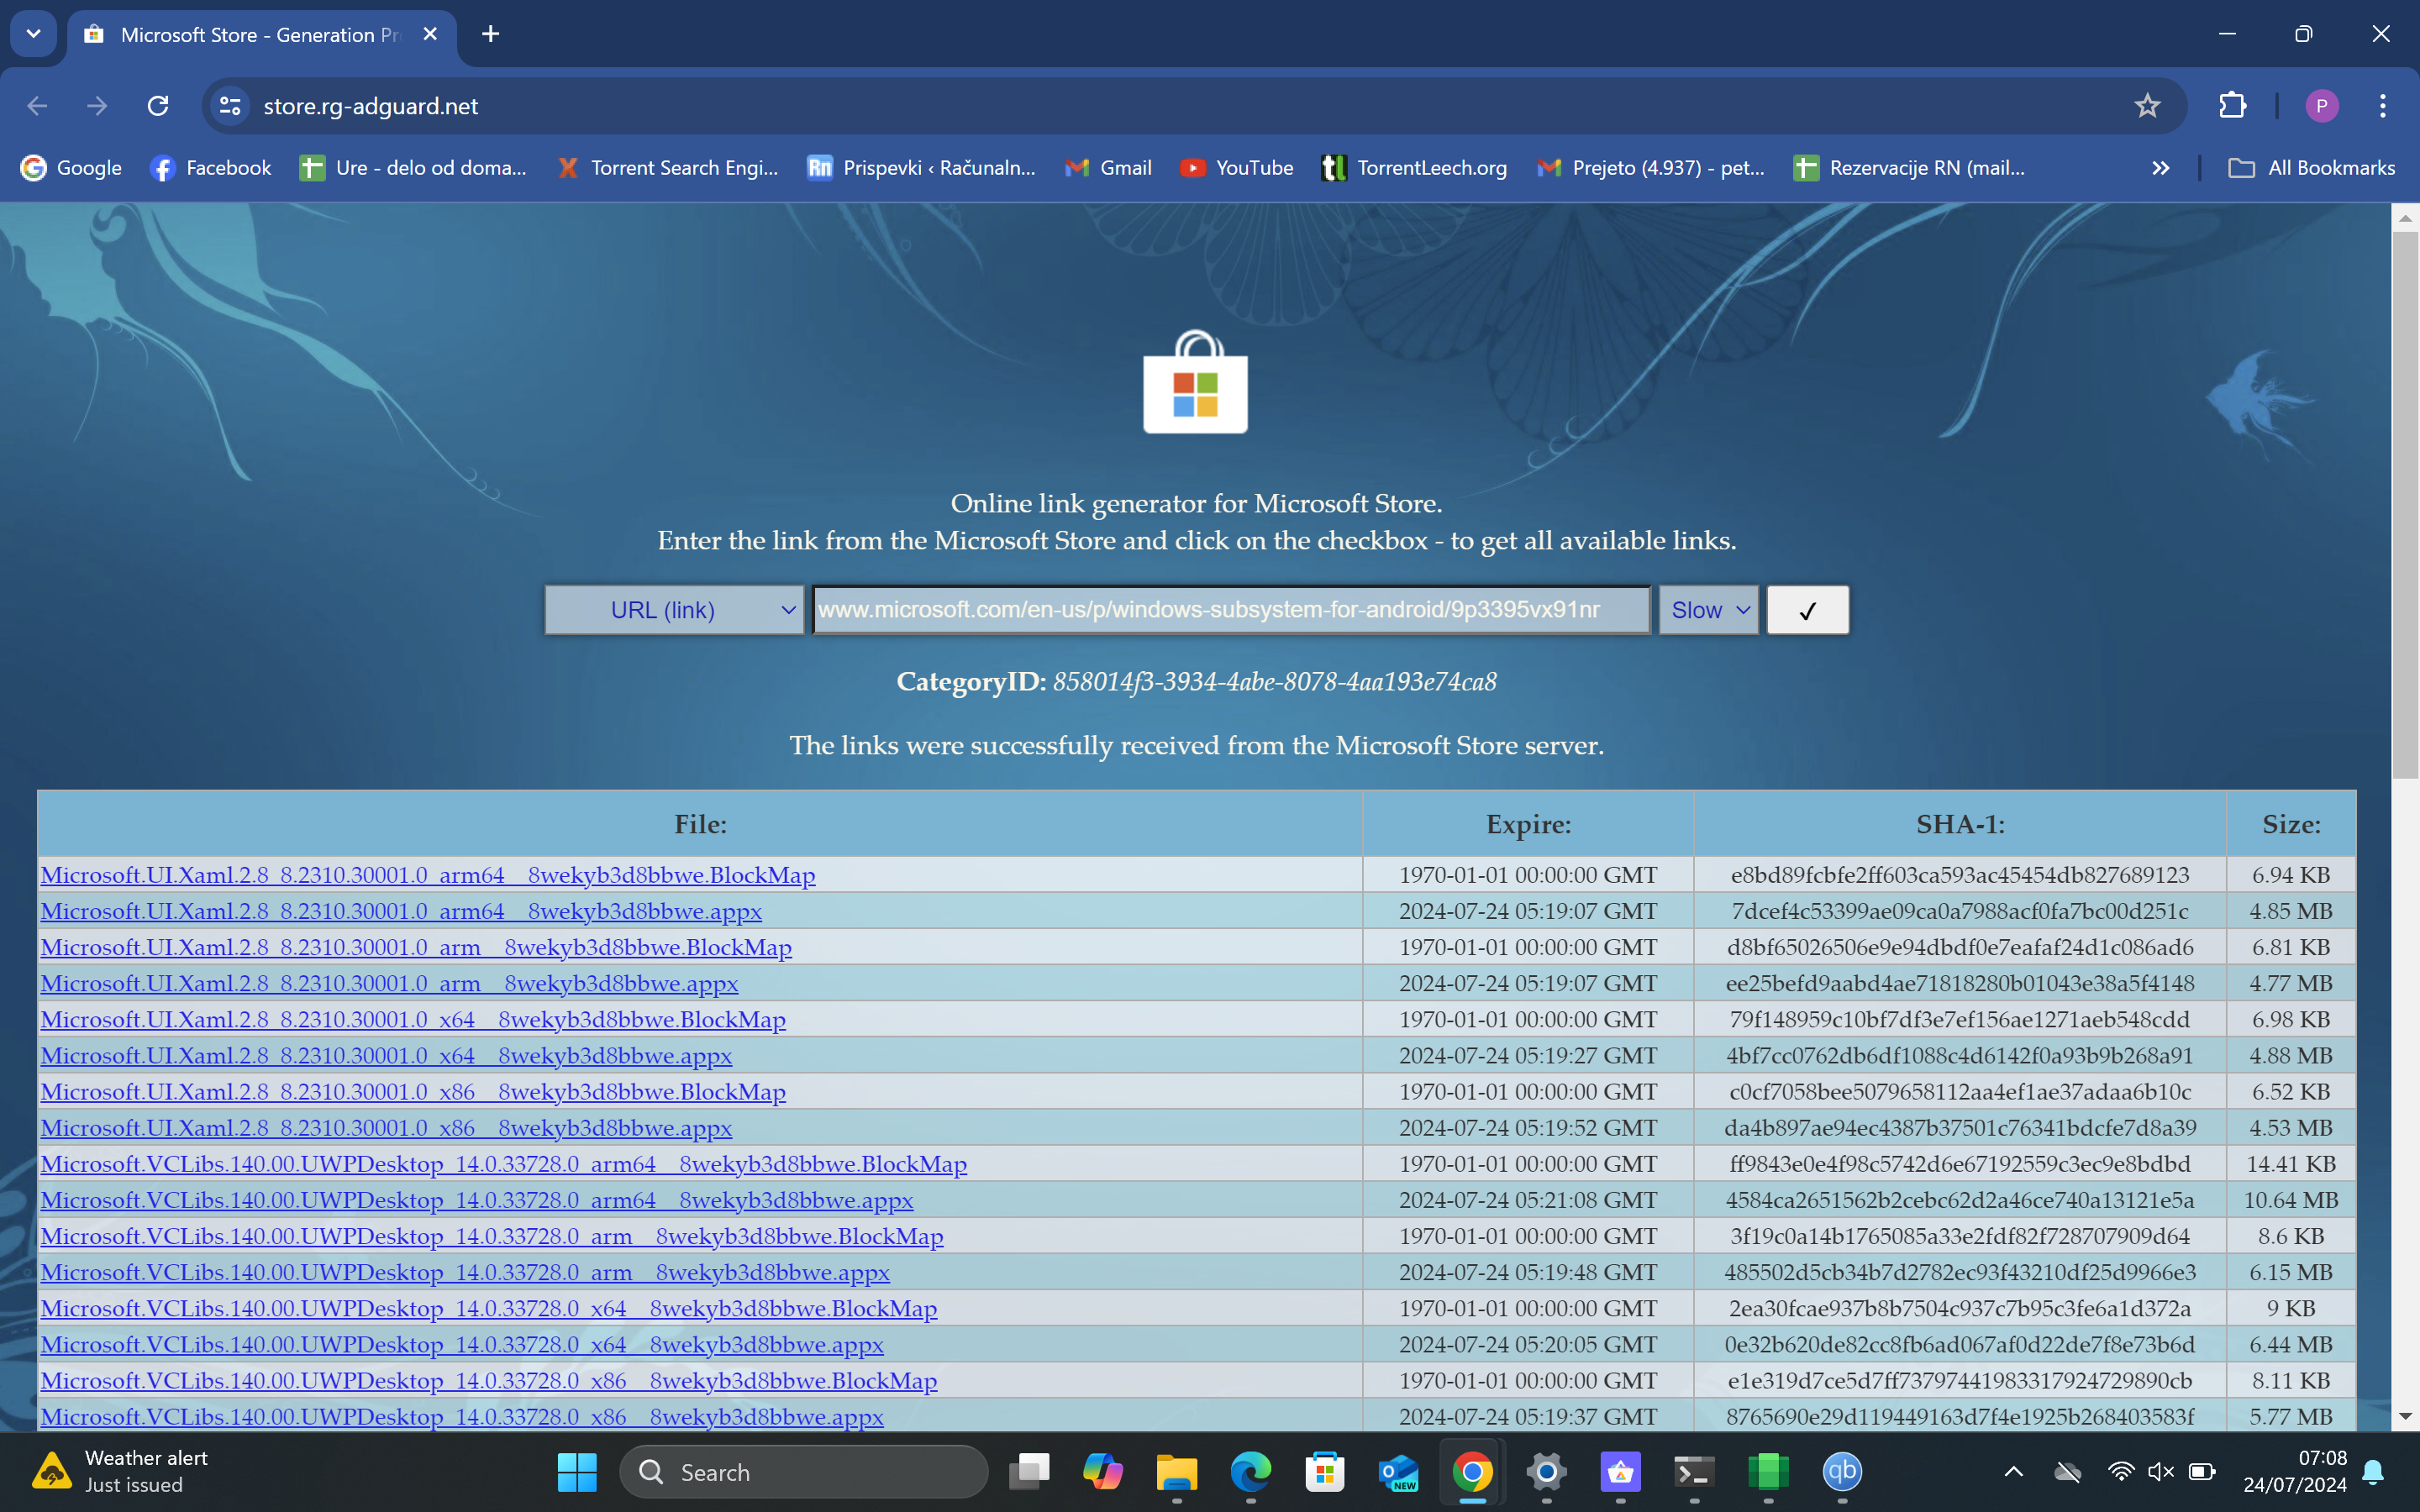This screenshot has height=1512, width=2420.
Task: Open the URL (link) type dropdown
Action: point(674,610)
